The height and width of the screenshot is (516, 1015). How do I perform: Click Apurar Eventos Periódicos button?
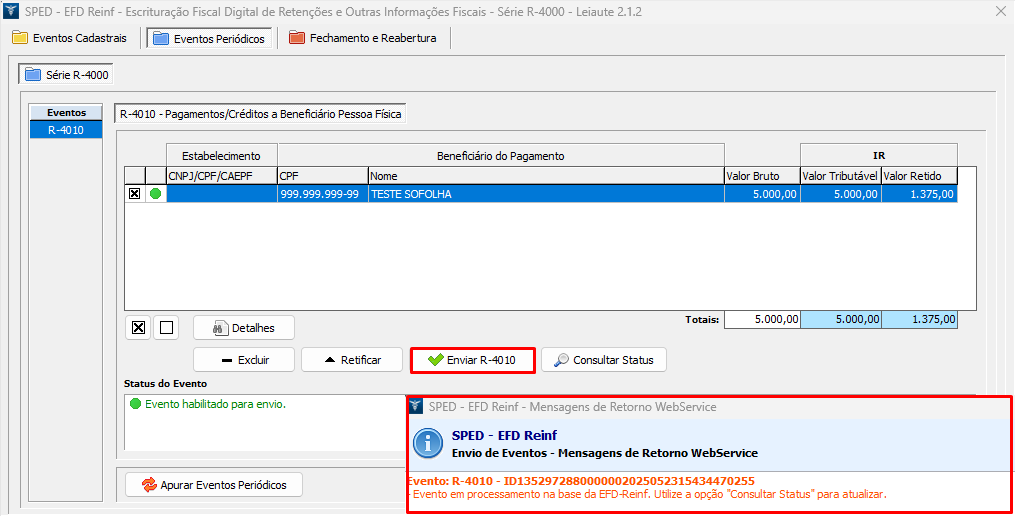click(213, 485)
